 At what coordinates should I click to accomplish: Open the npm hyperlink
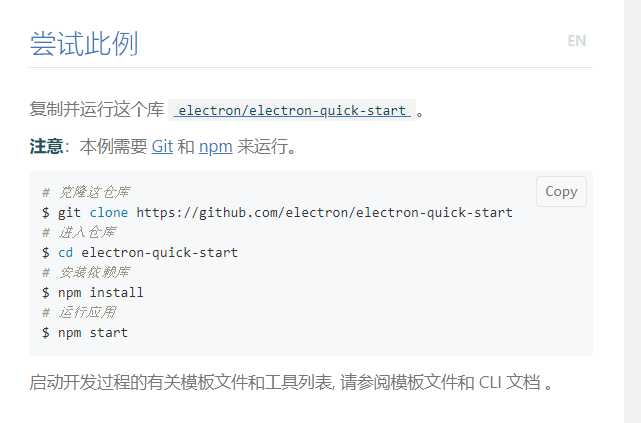tap(215, 147)
